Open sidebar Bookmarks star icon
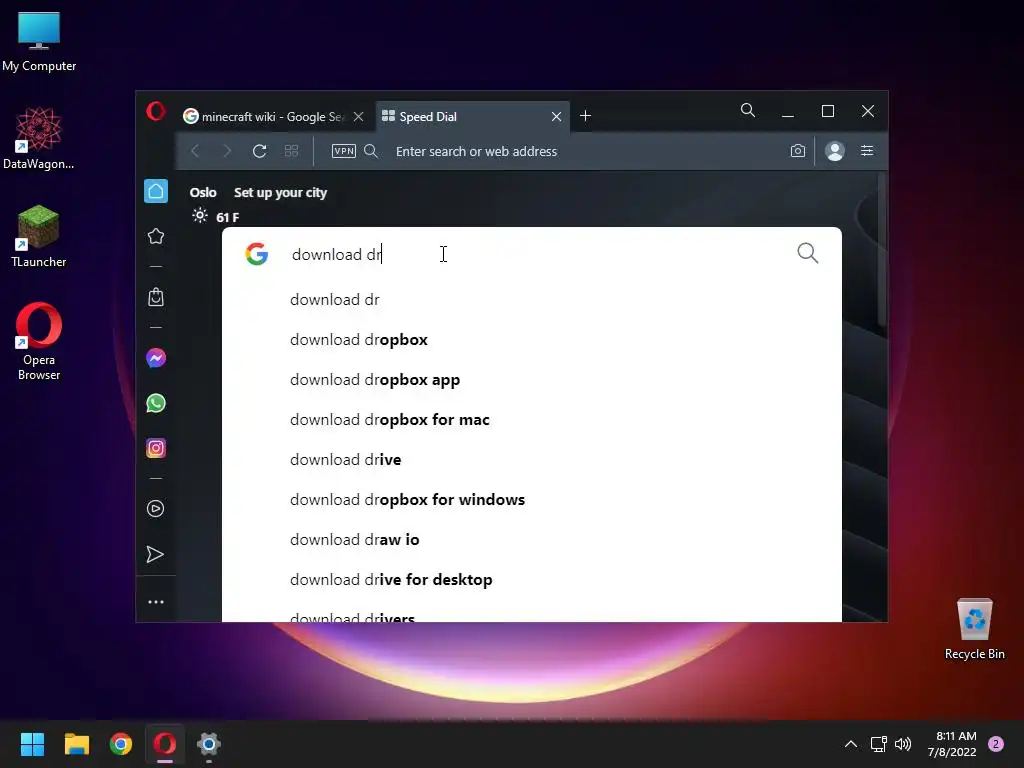Screen dimensions: 1024x768 pos(156,236)
